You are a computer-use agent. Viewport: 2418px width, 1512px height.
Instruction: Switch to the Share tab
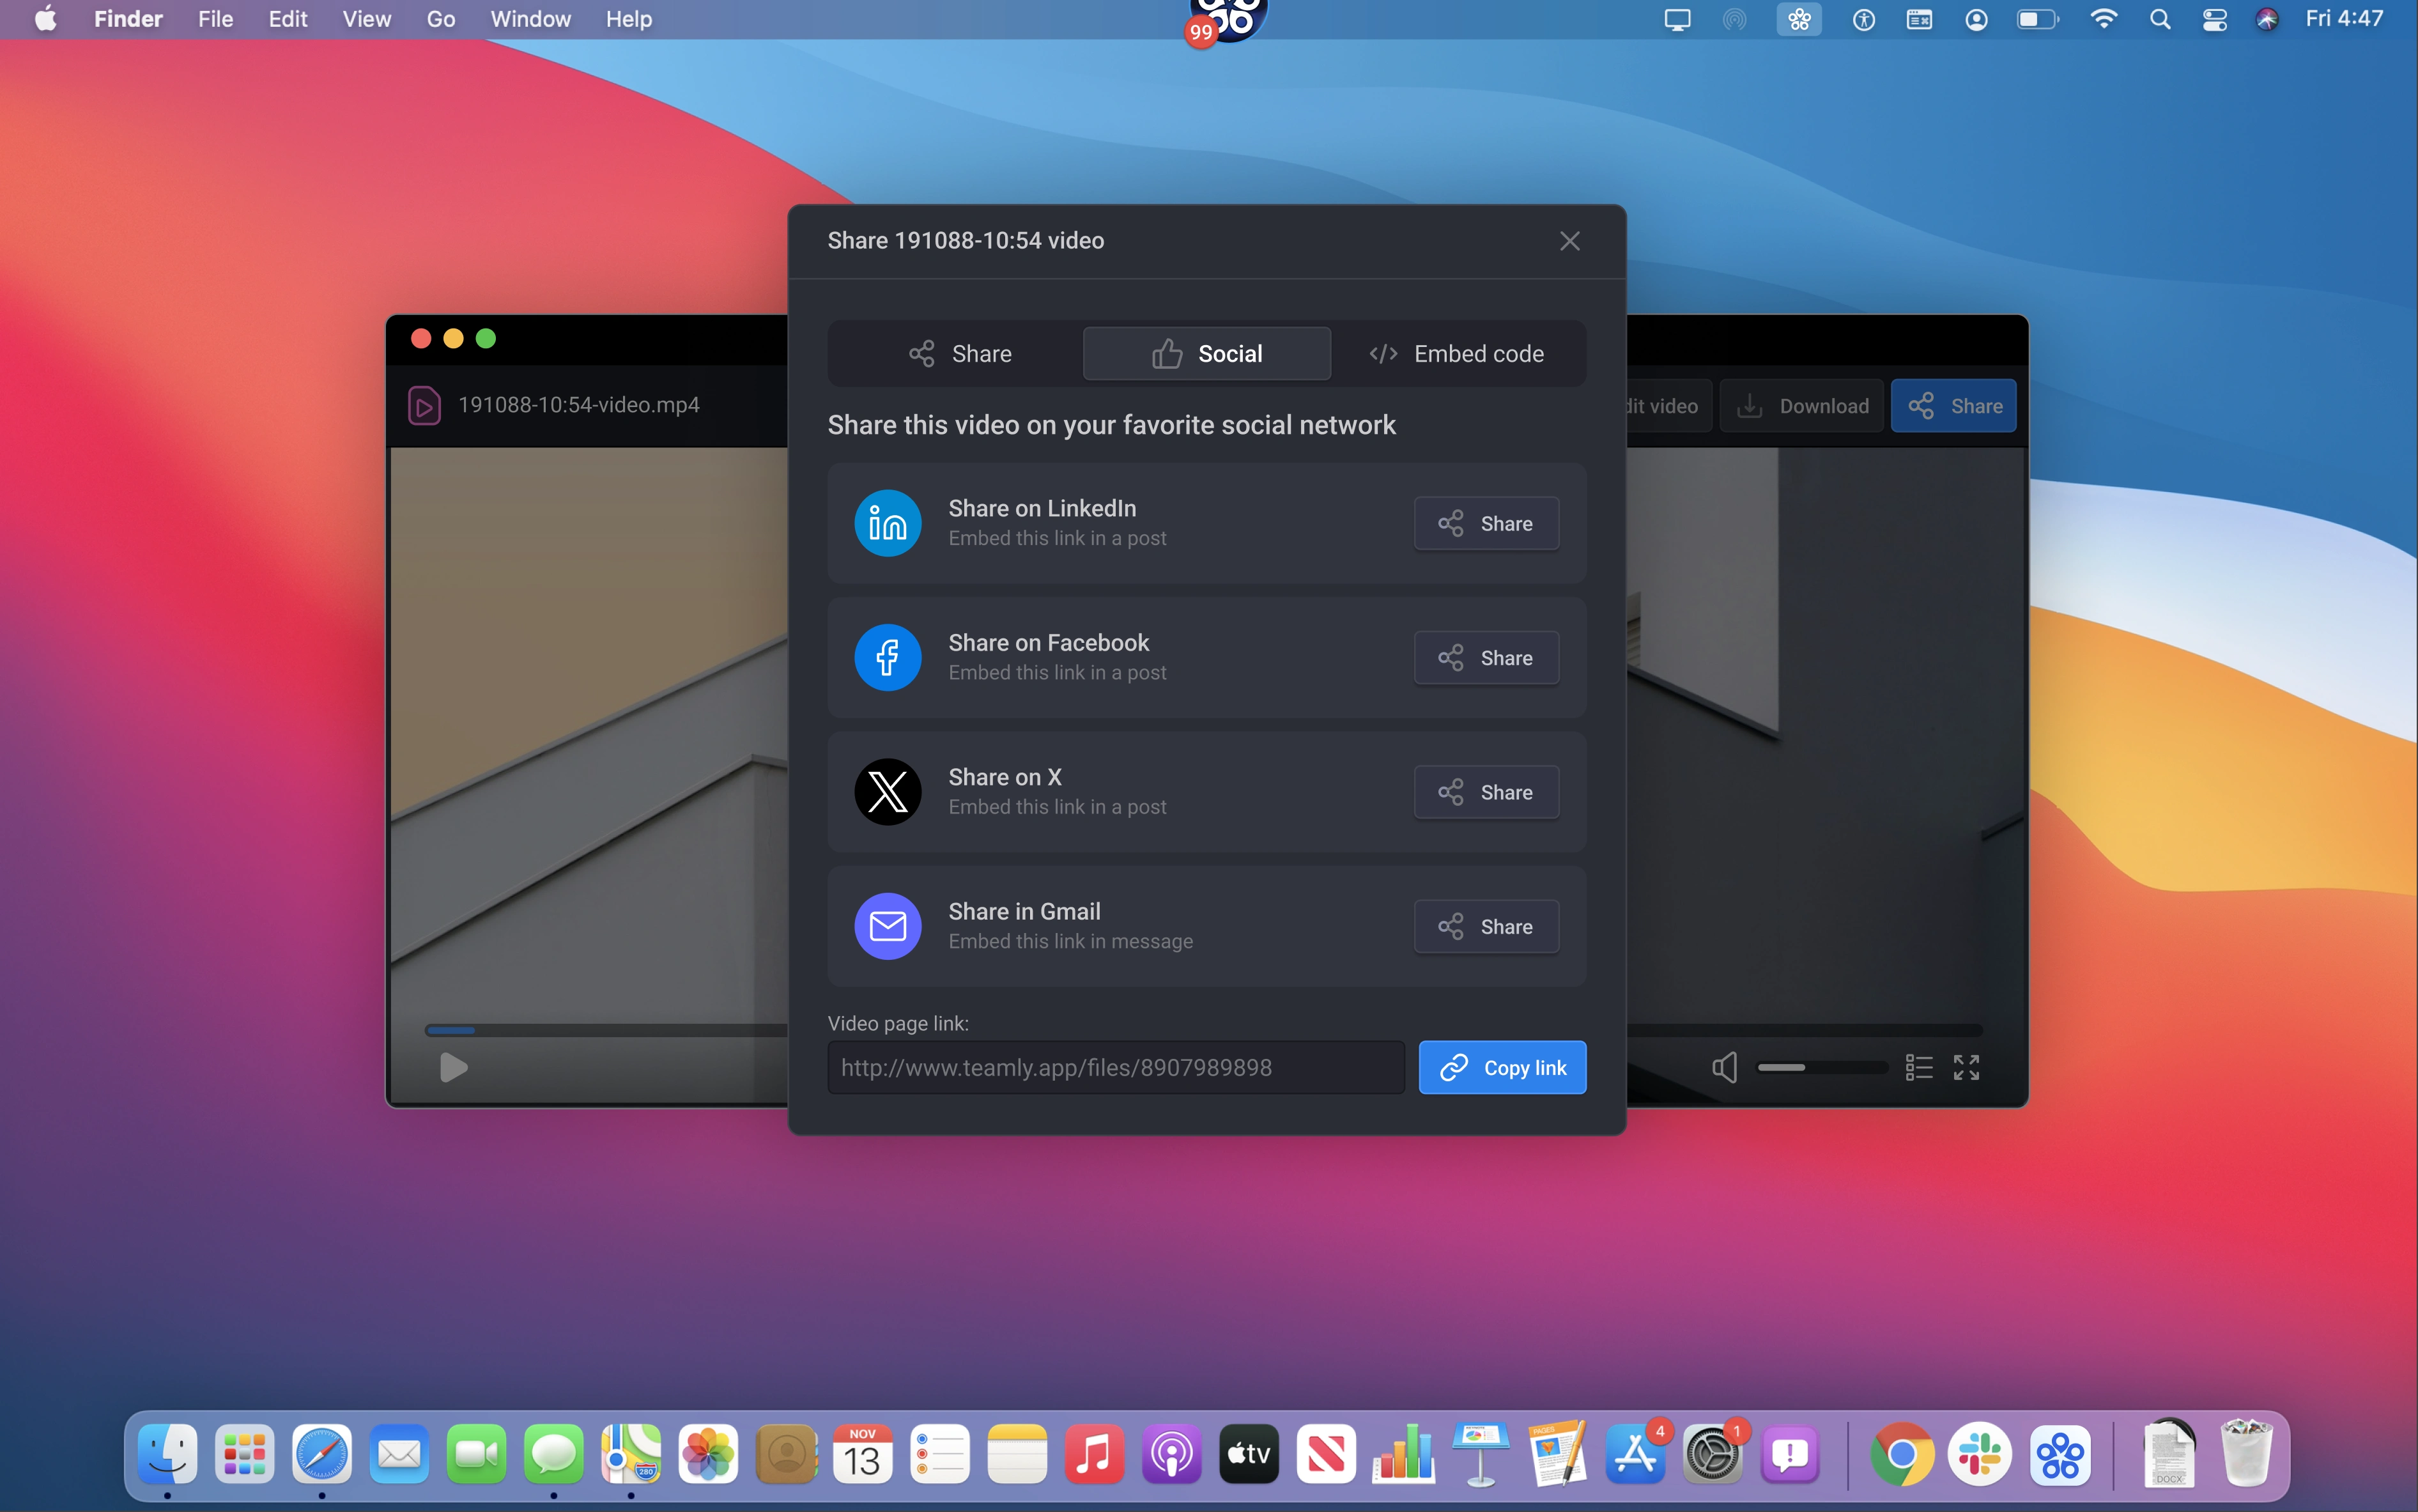point(960,353)
